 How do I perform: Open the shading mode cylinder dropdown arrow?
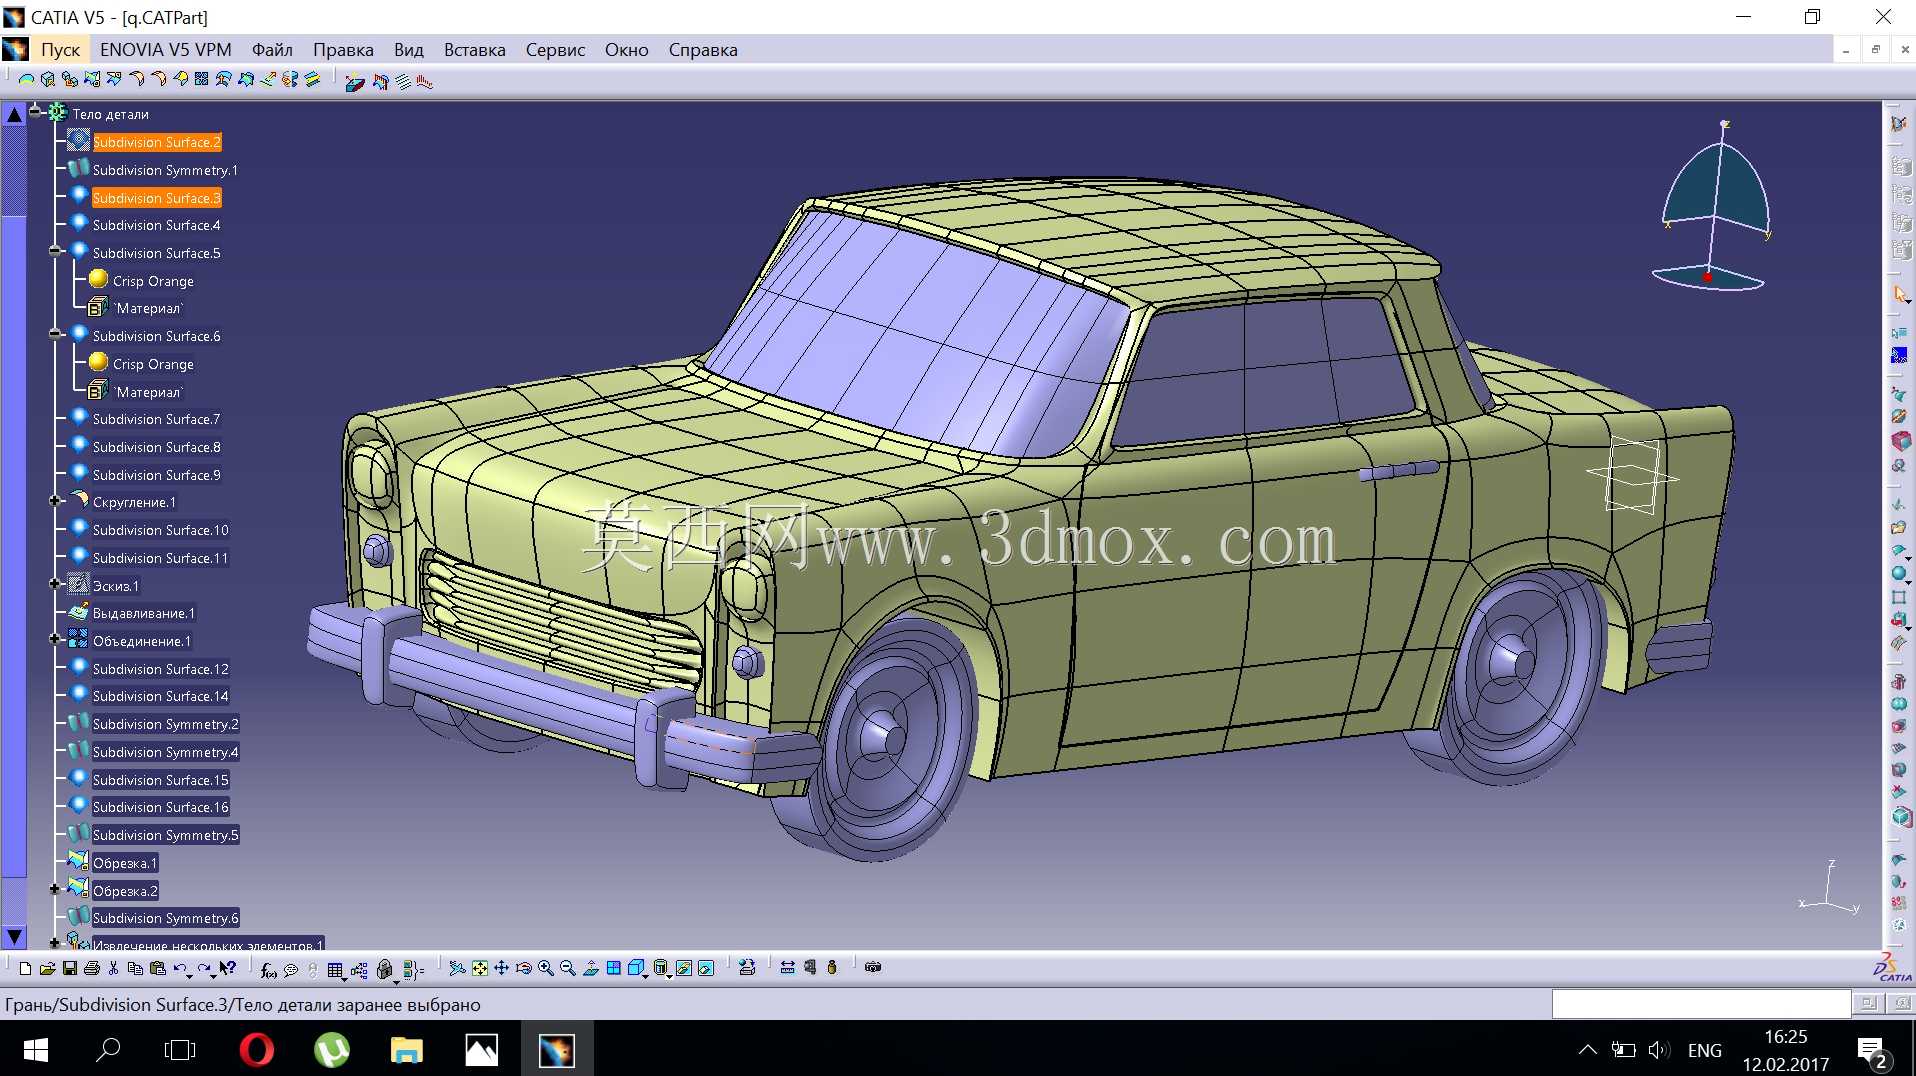(669, 976)
